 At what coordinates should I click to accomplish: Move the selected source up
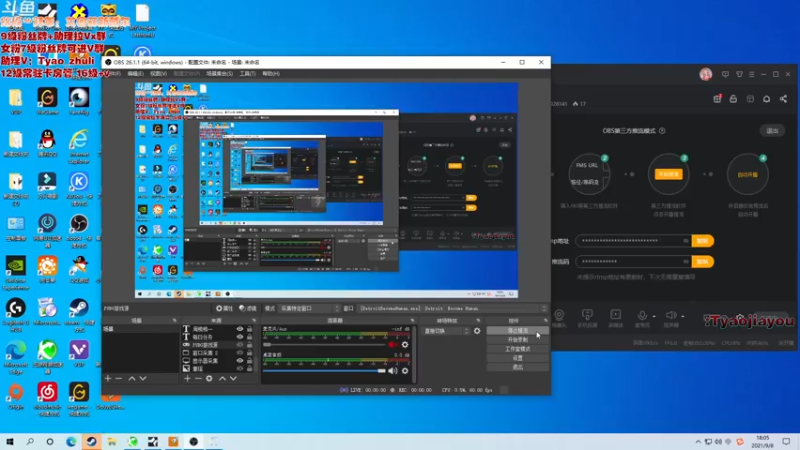click(x=222, y=379)
